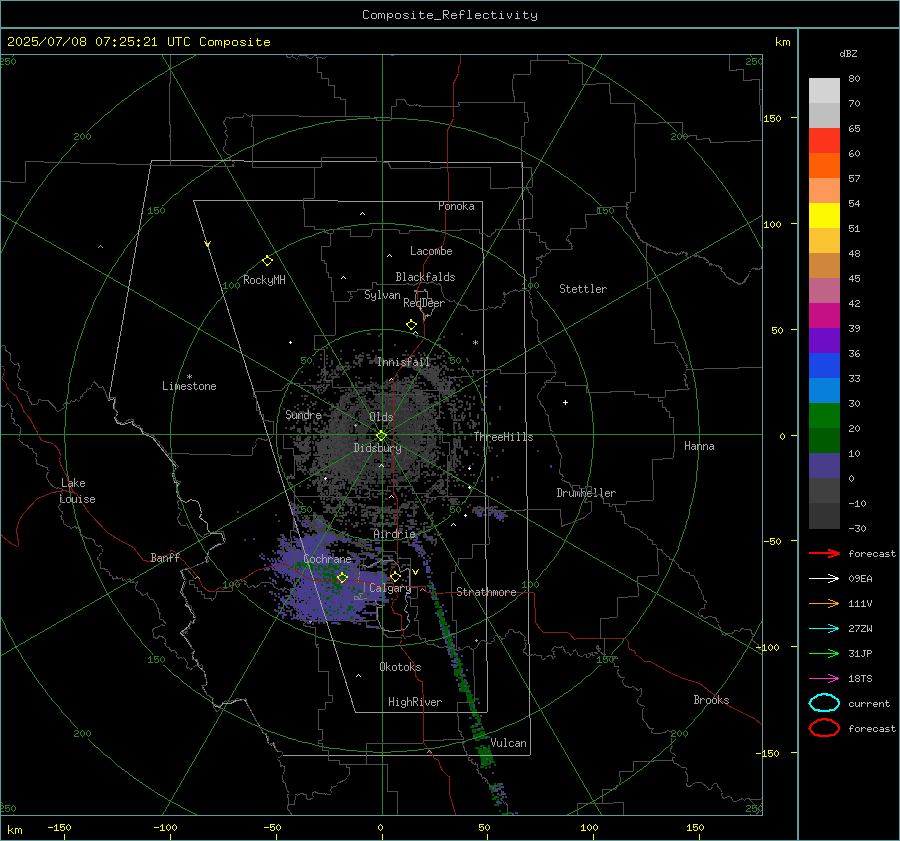The width and height of the screenshot is (900, 841).
Task: Click the white 09EA arrow icon
Action: tap(824, 579)
